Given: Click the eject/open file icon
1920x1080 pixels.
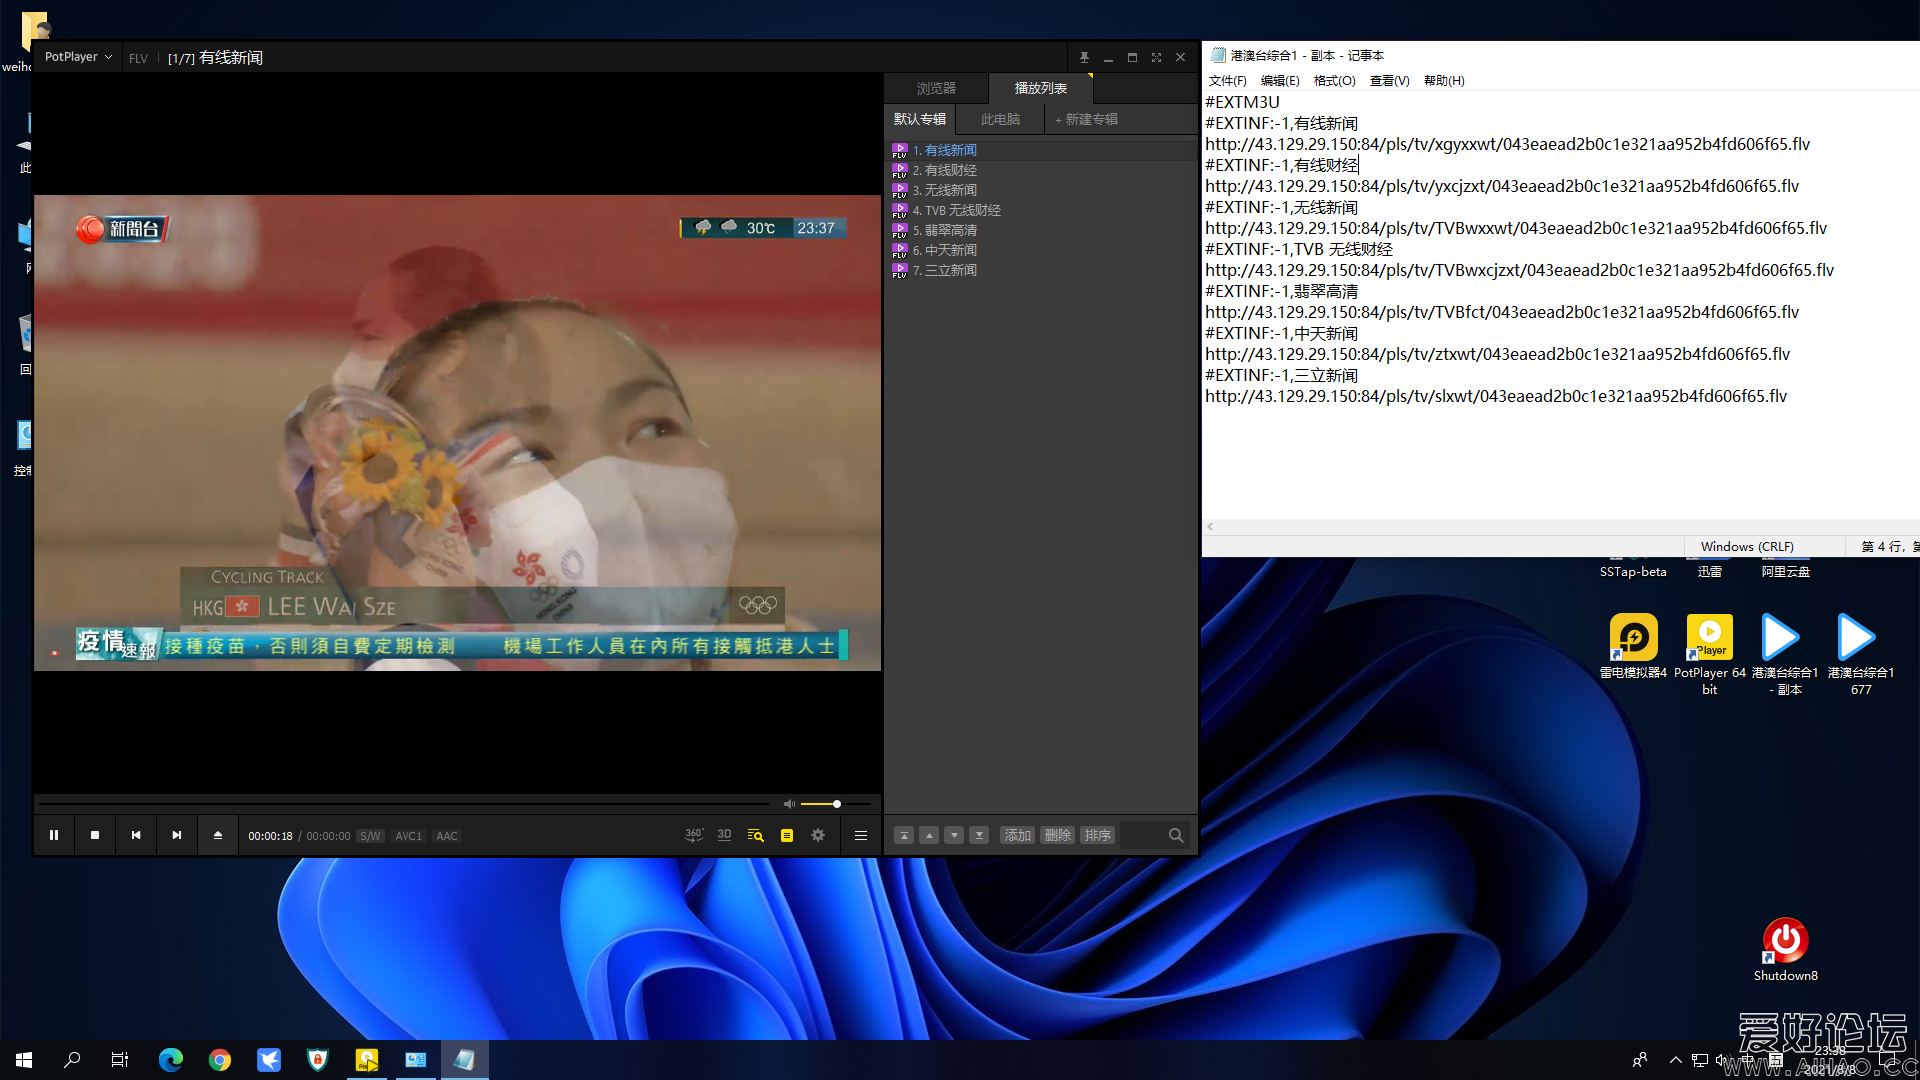Looking at the screenshot, I should (x=218, y=835).
